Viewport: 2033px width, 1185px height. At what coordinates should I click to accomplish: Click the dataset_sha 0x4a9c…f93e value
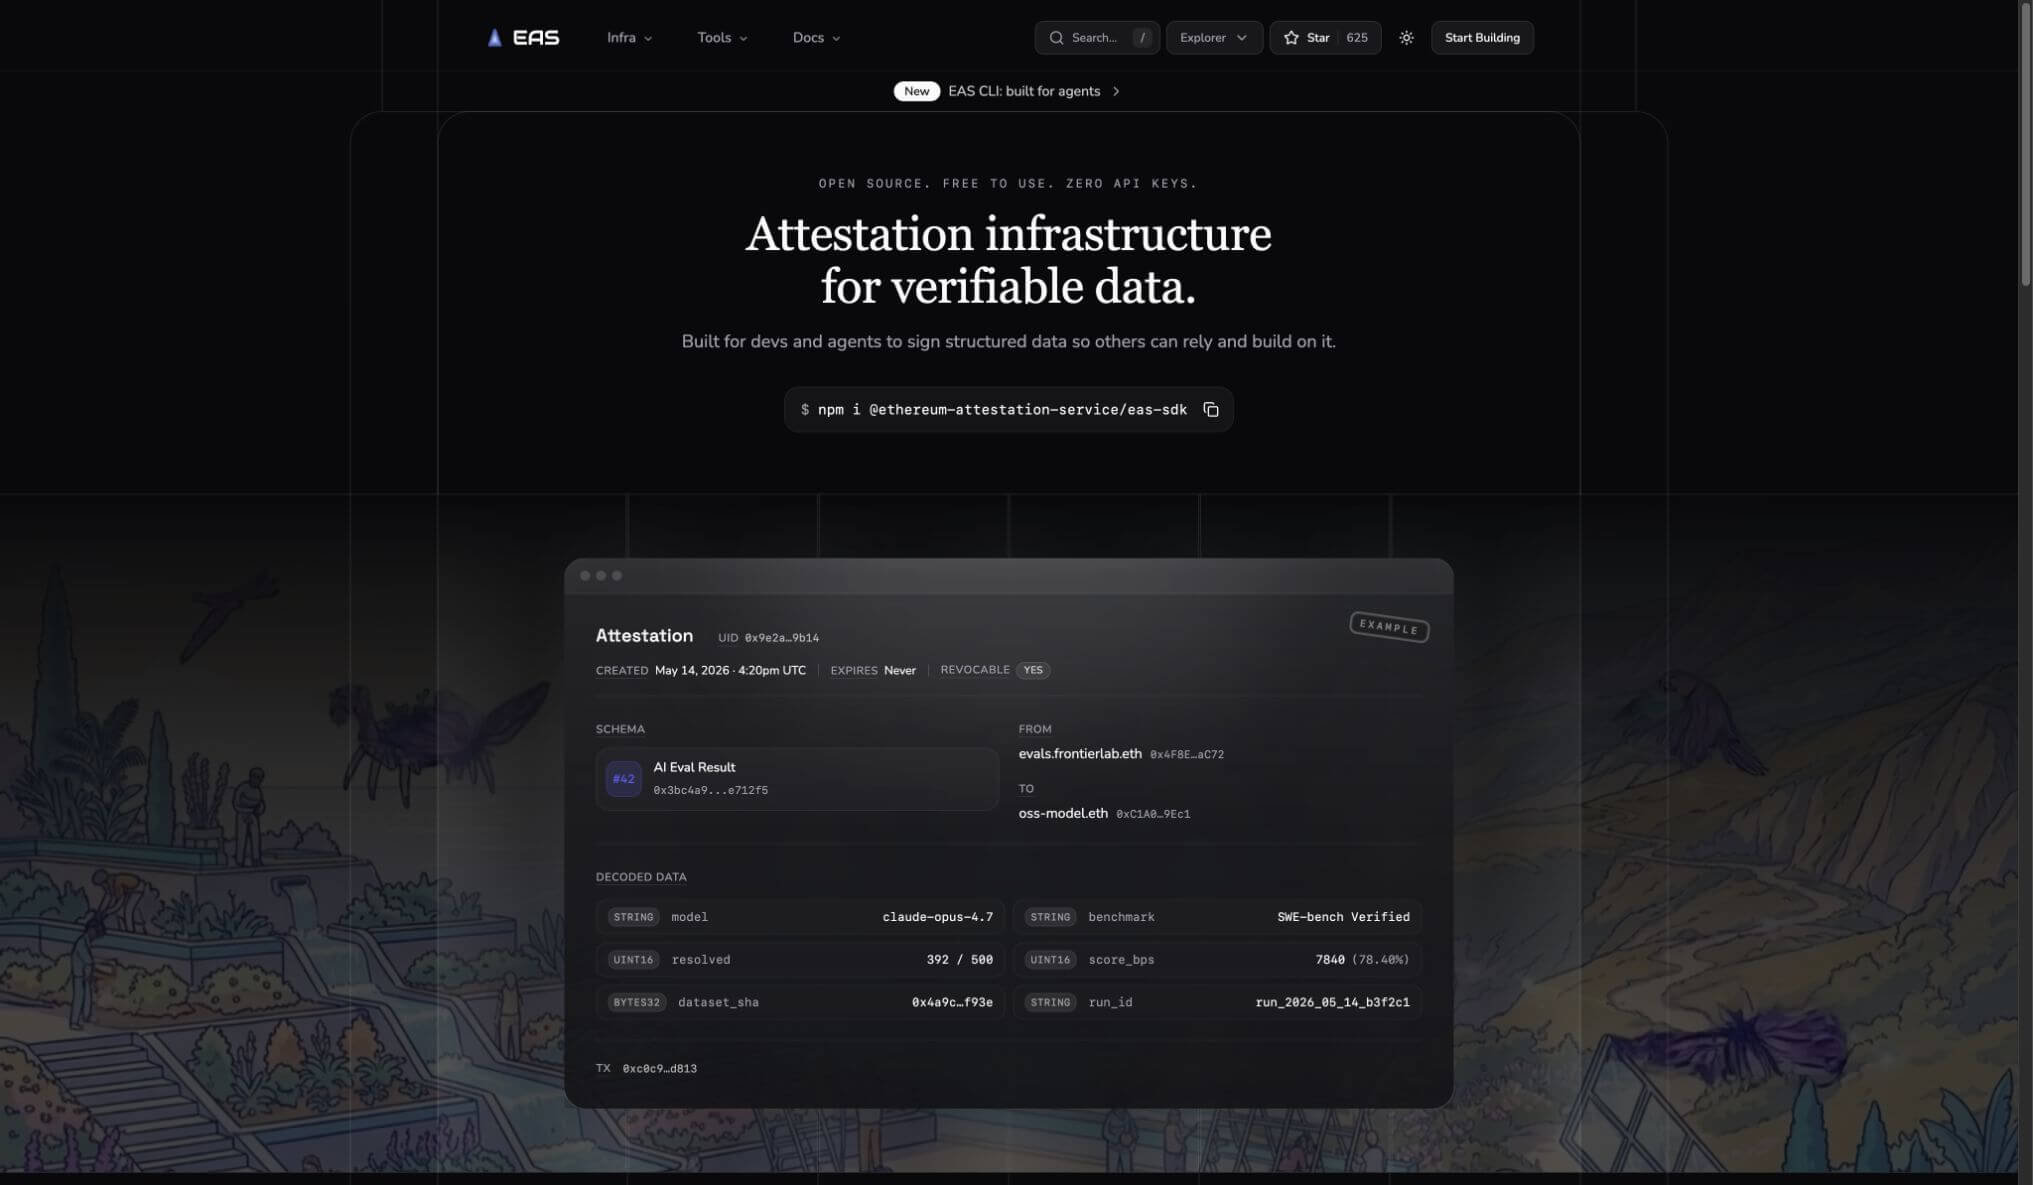coord(952,1002)
